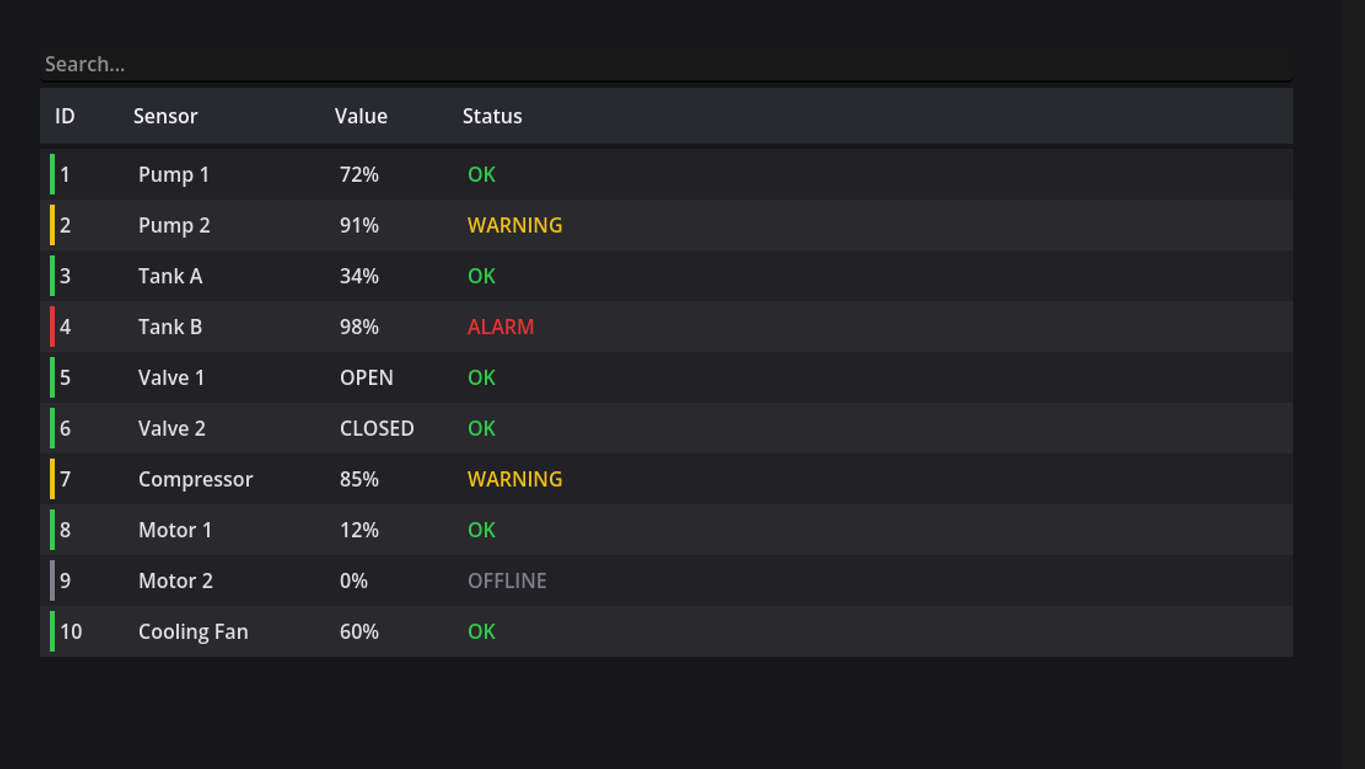
Task: Sort by the ID column header
Action: coord(65,116)
